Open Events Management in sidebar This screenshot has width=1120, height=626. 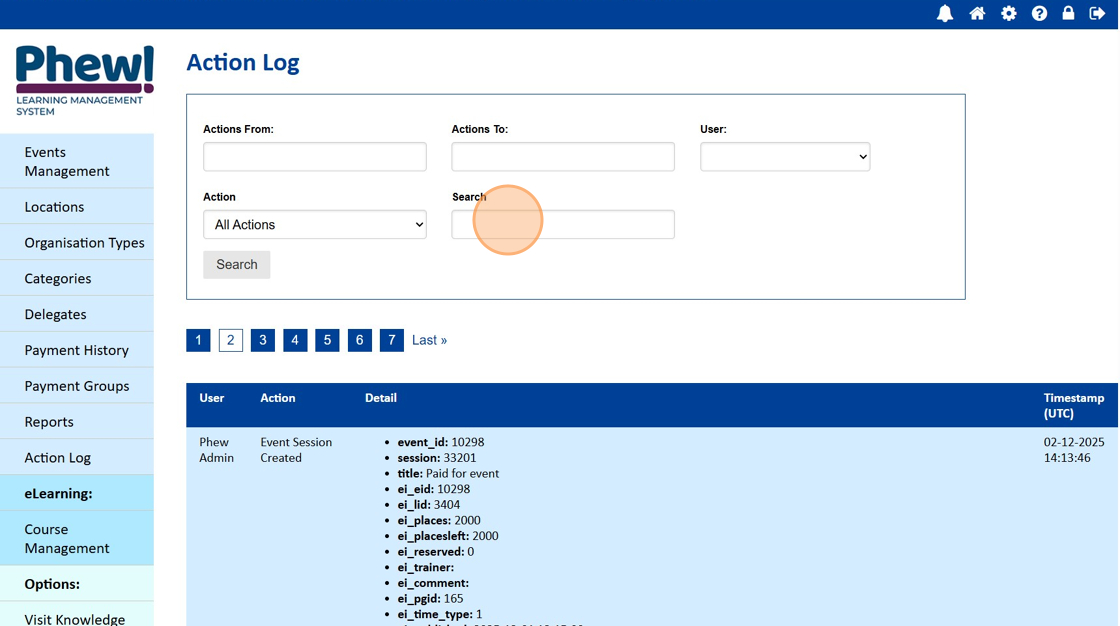tap(77, 162)
